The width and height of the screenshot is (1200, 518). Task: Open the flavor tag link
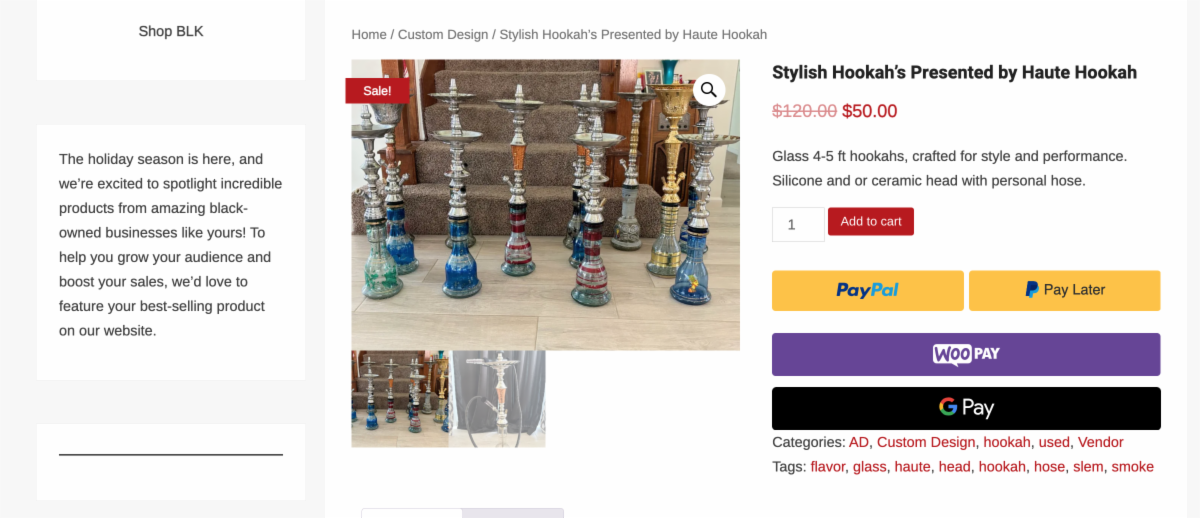coord(828,467)
